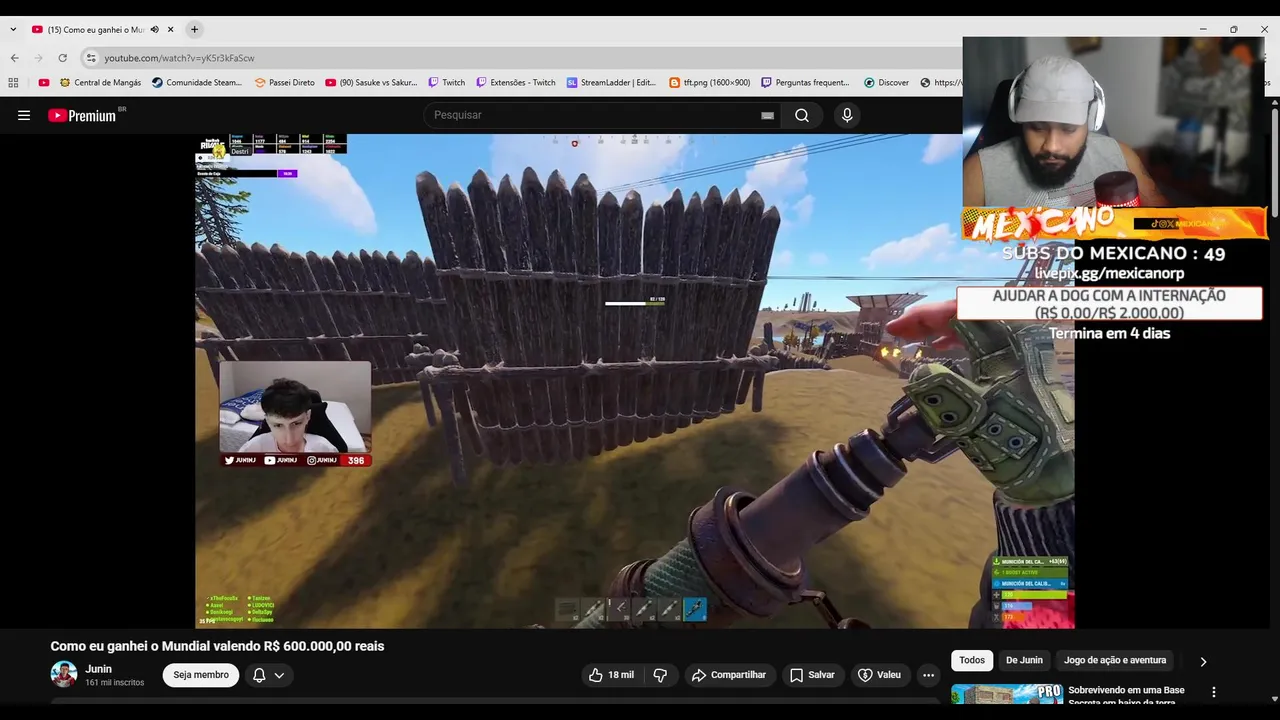Click the magnifier search button
1280x720 pixels.
coord(802,115)
